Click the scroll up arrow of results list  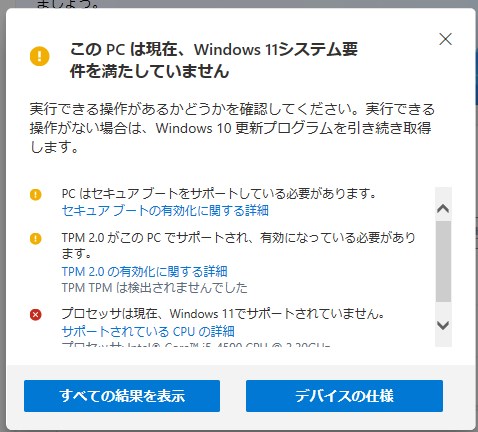pyautogui.click(x=443, y=209)
